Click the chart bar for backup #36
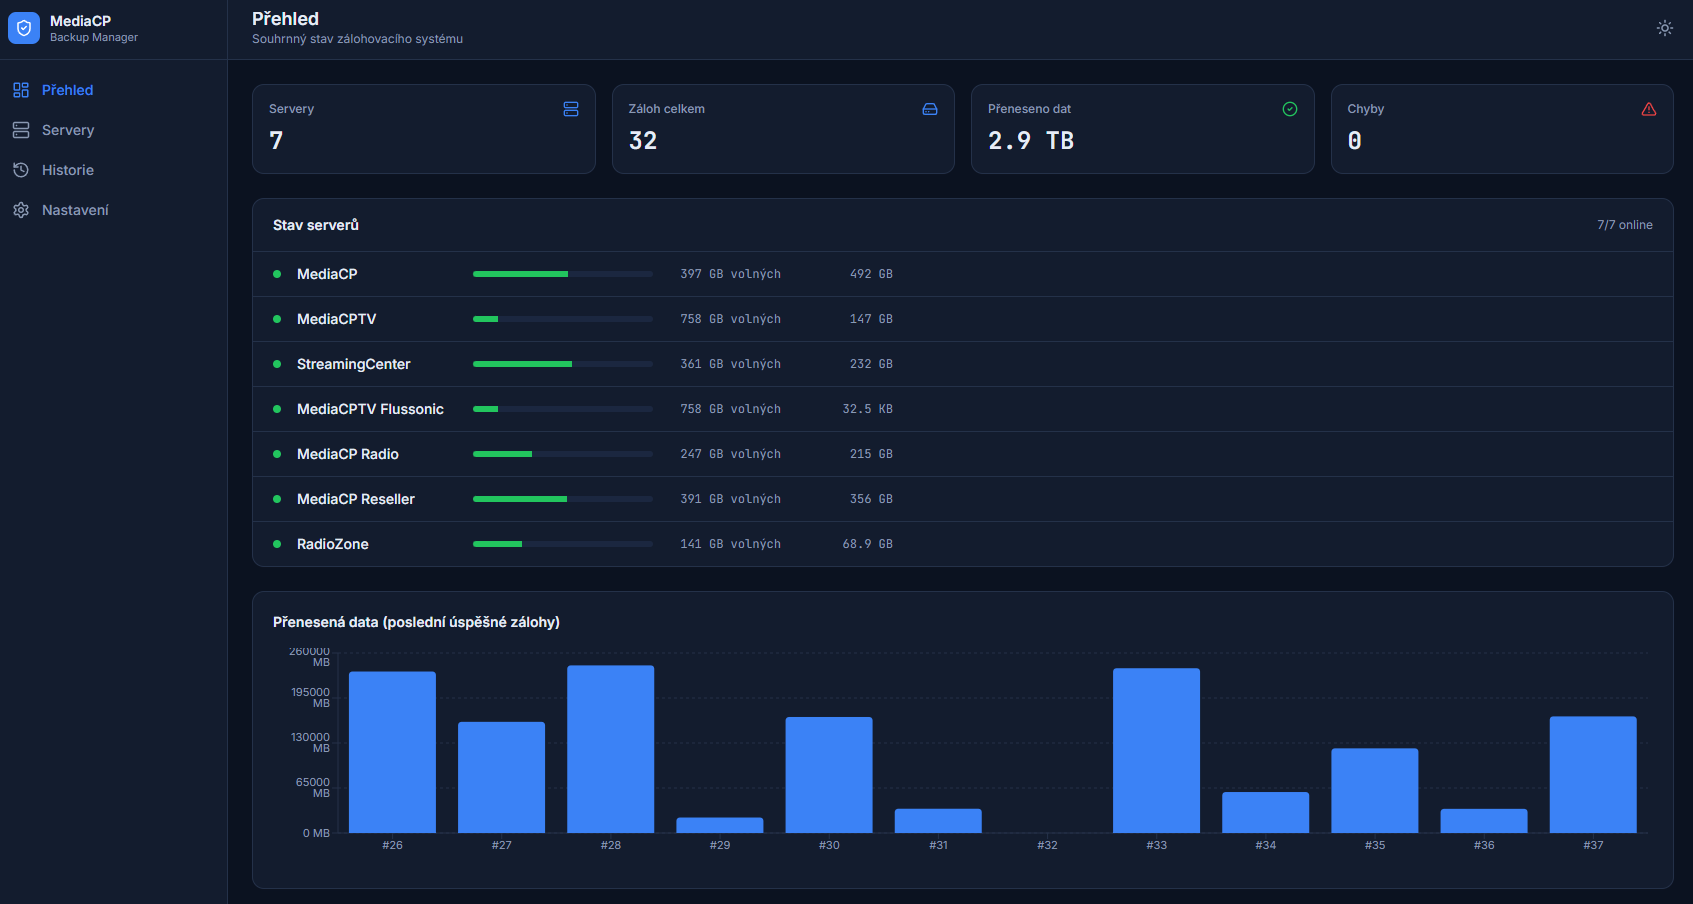The height and width of the screenshot is (904, 1693). coord(1484,821)
